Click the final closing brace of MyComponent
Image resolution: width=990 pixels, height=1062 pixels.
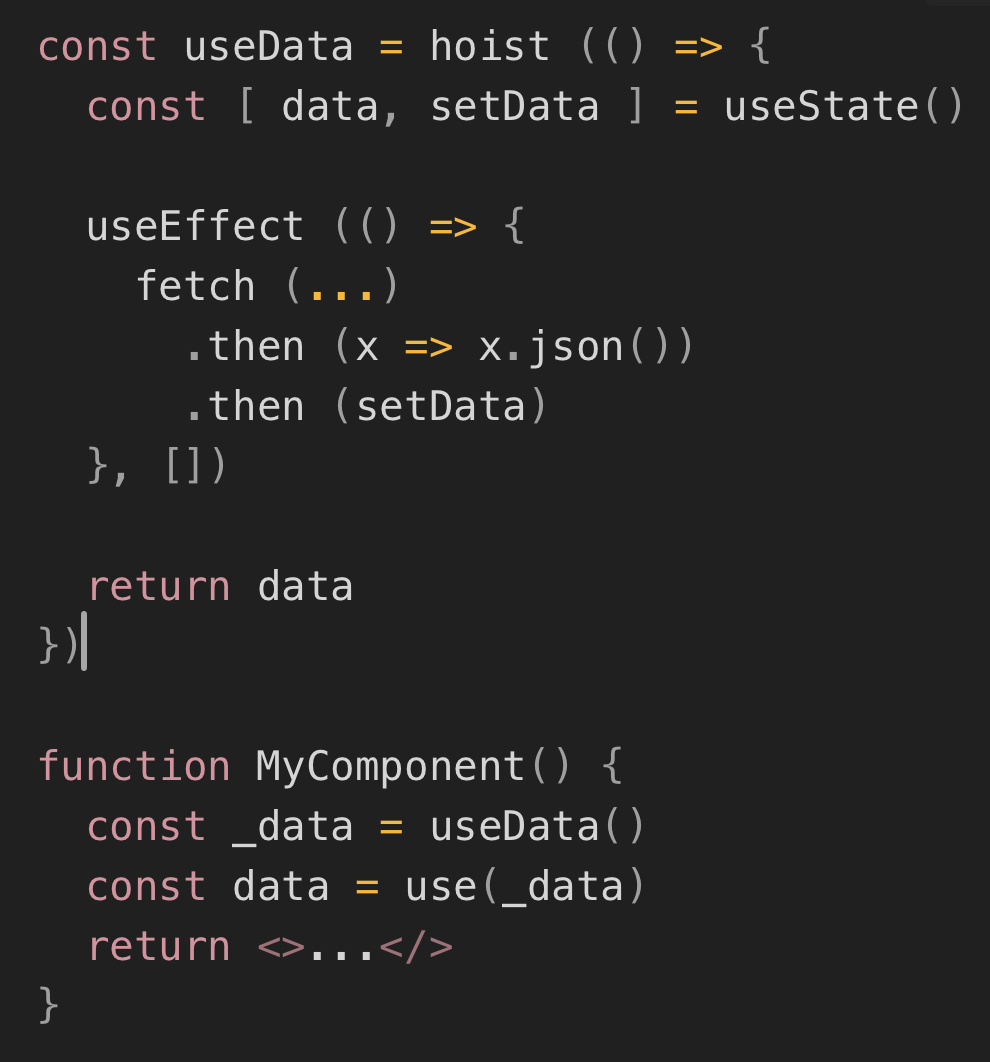coord(48,1005)
